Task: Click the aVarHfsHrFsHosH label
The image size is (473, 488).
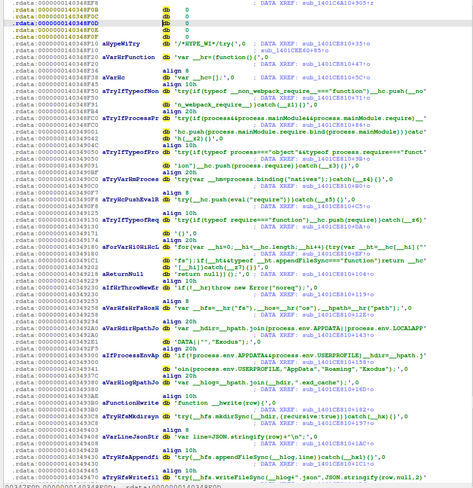Action: 130,308
